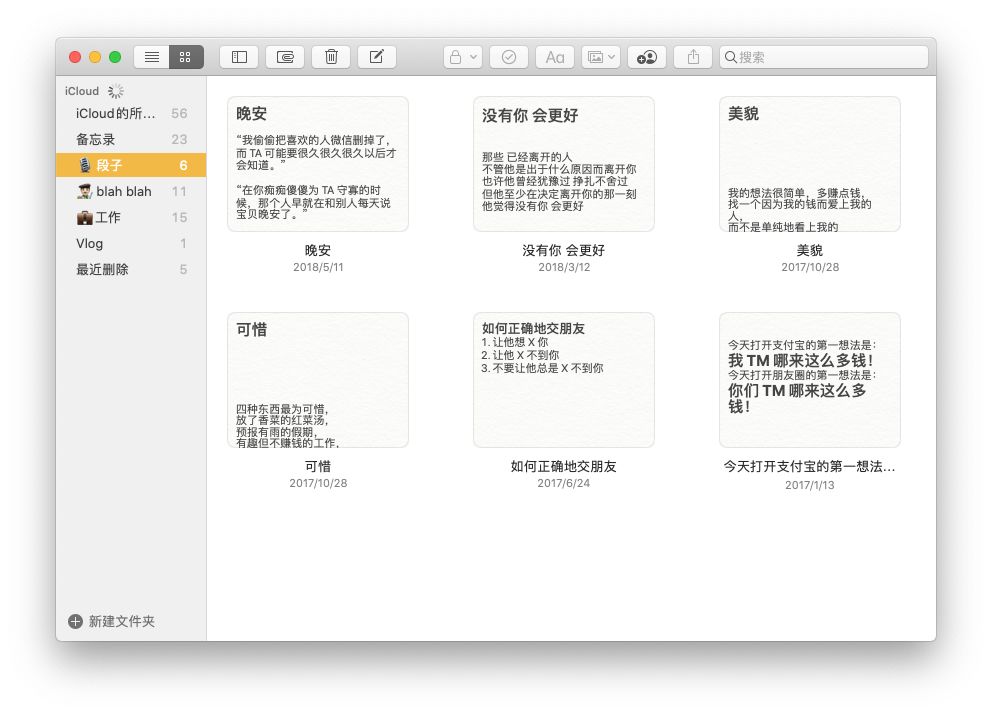The width and height of the screenshot is (992, 715).
Task: Click 今天打开支付宝的第一想法... title text
Action: (x=810, y=466)
